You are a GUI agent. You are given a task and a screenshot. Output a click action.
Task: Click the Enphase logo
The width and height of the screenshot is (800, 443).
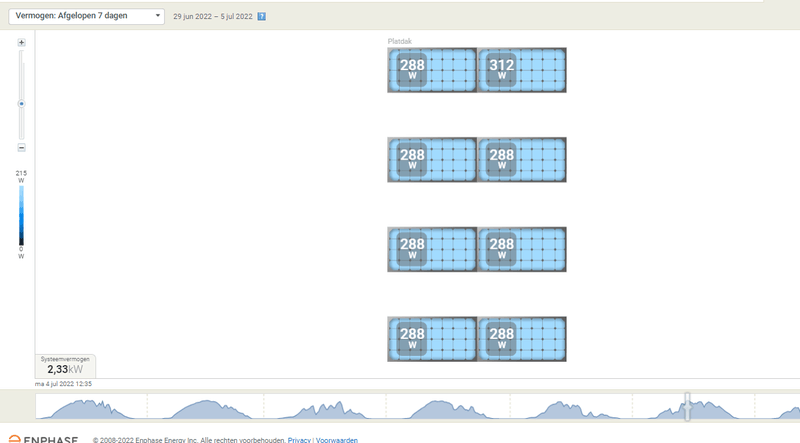pyautogui.click(x=43, y=439)
